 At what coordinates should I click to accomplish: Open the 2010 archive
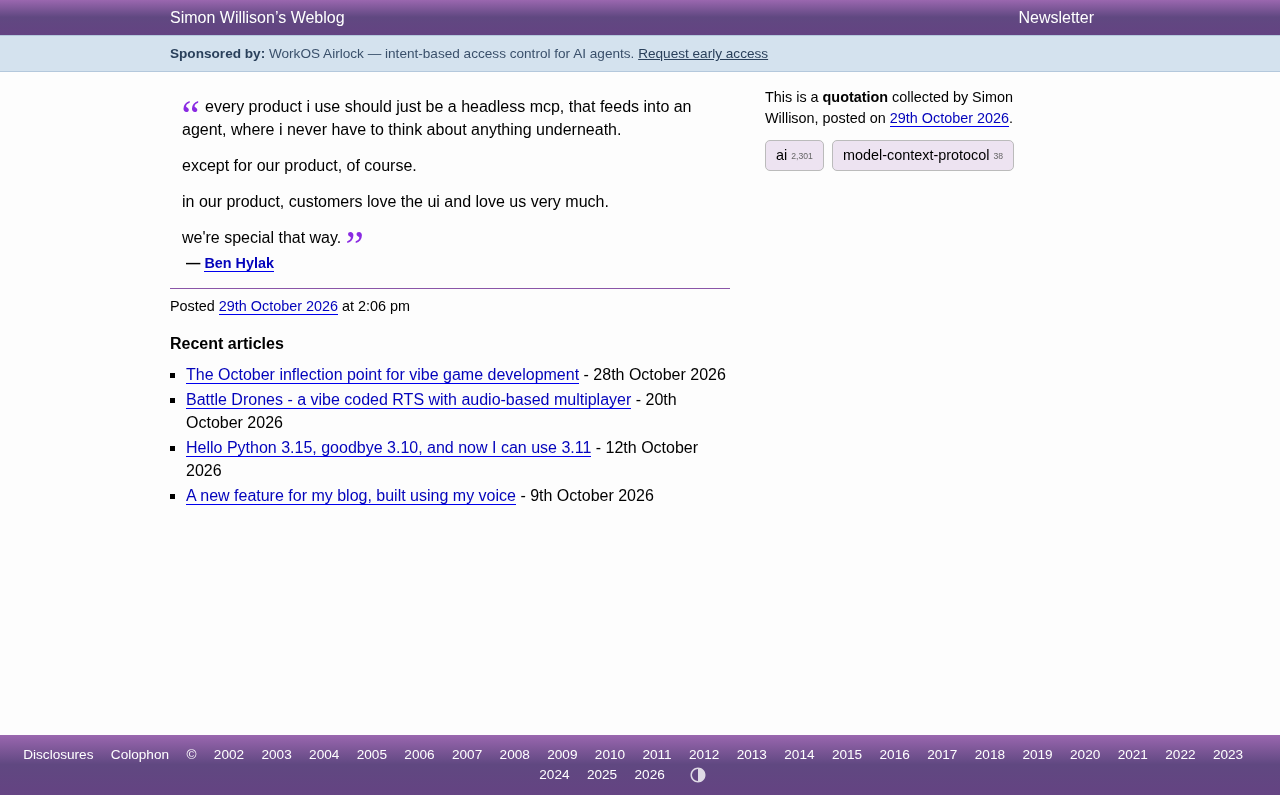click(610, 755)
